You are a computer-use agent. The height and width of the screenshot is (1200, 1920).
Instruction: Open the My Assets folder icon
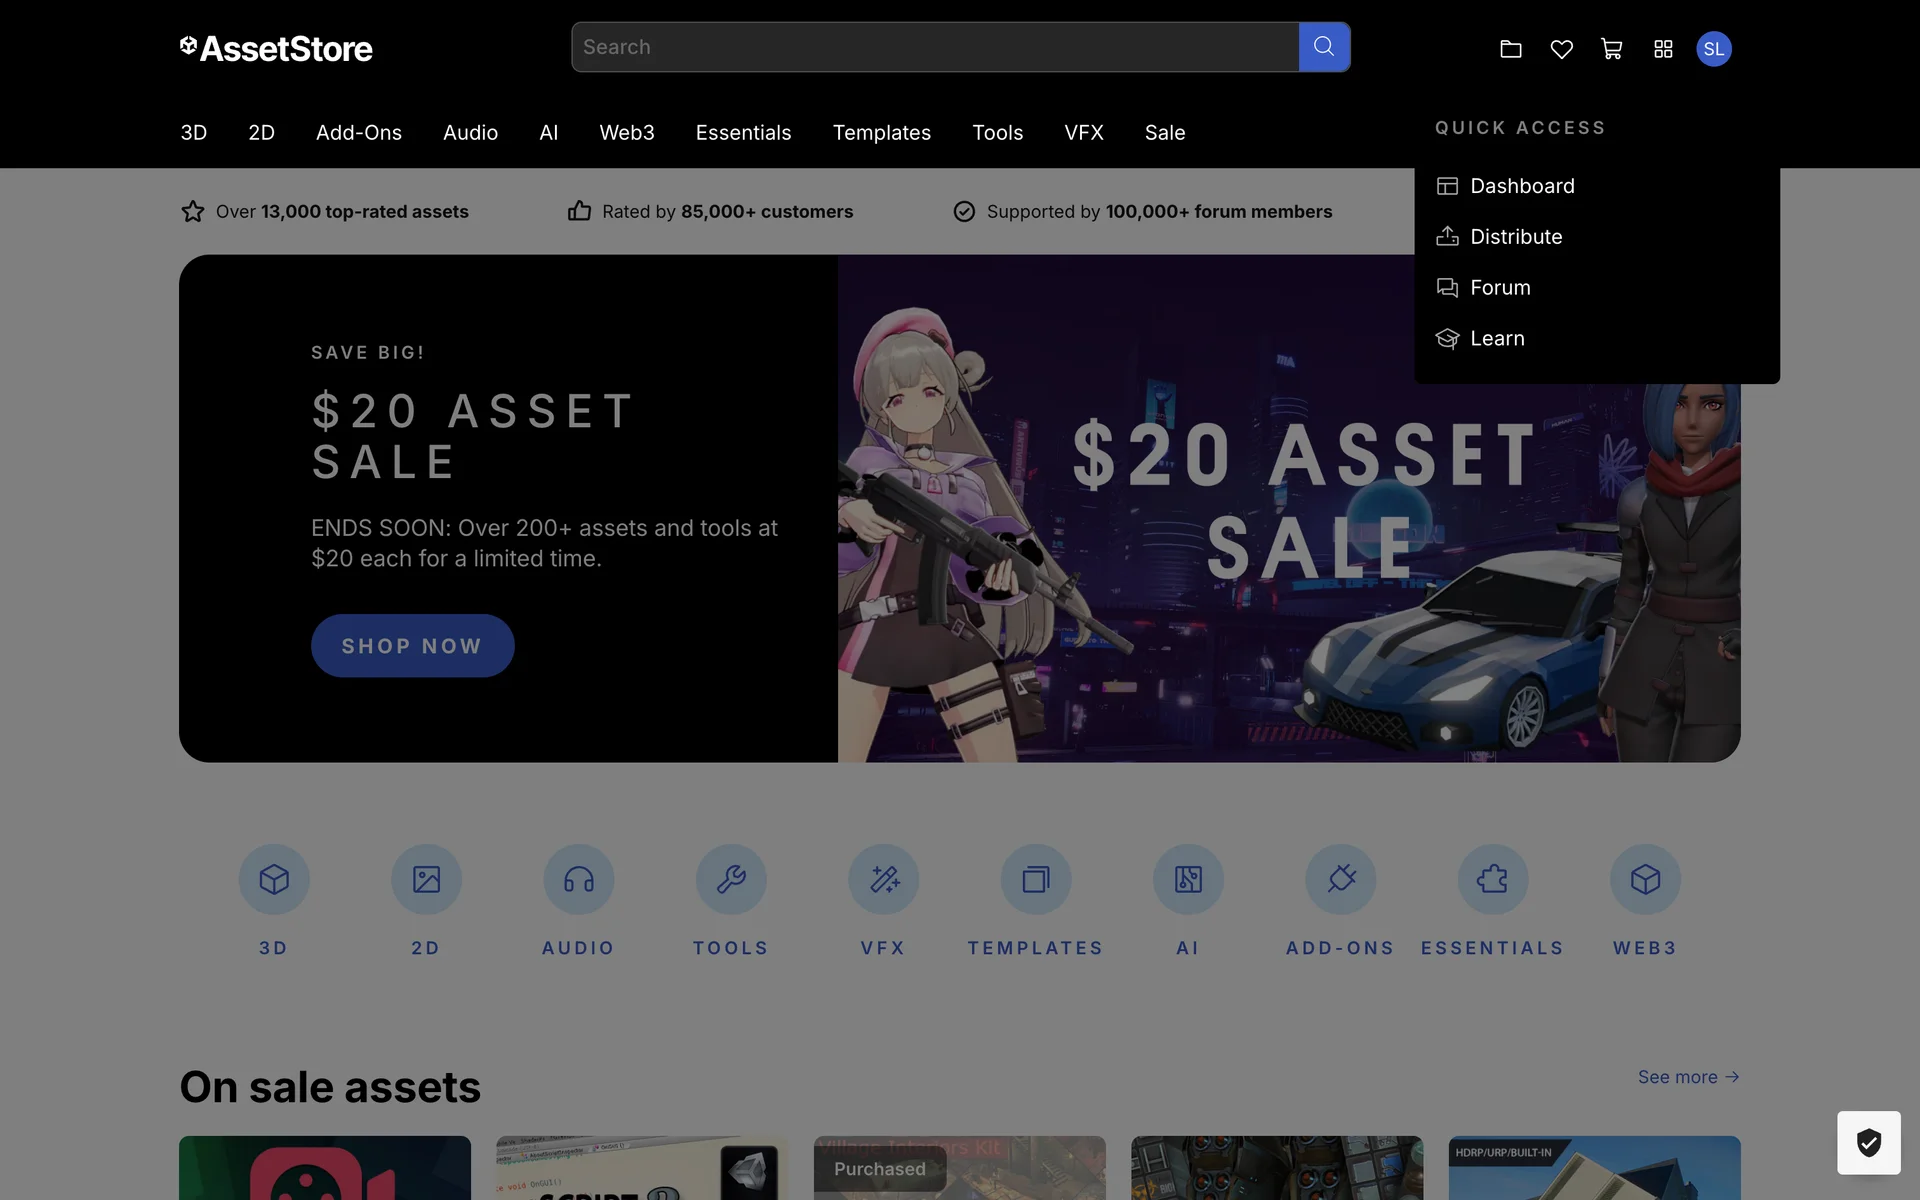1510,49
